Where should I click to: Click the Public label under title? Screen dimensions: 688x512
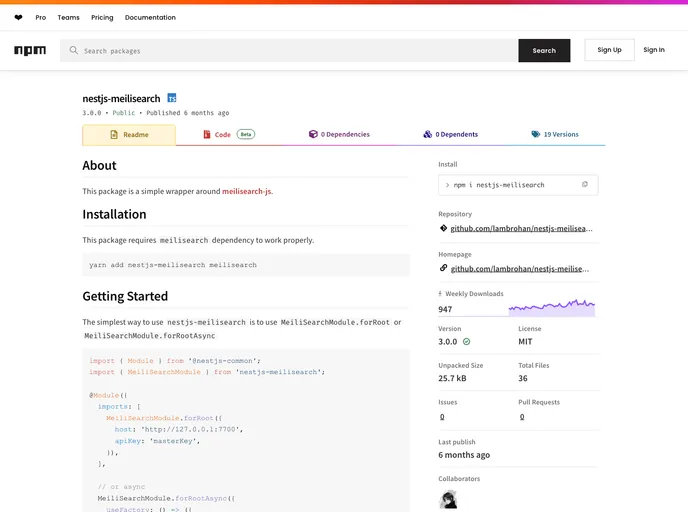(x=124, y=113)
